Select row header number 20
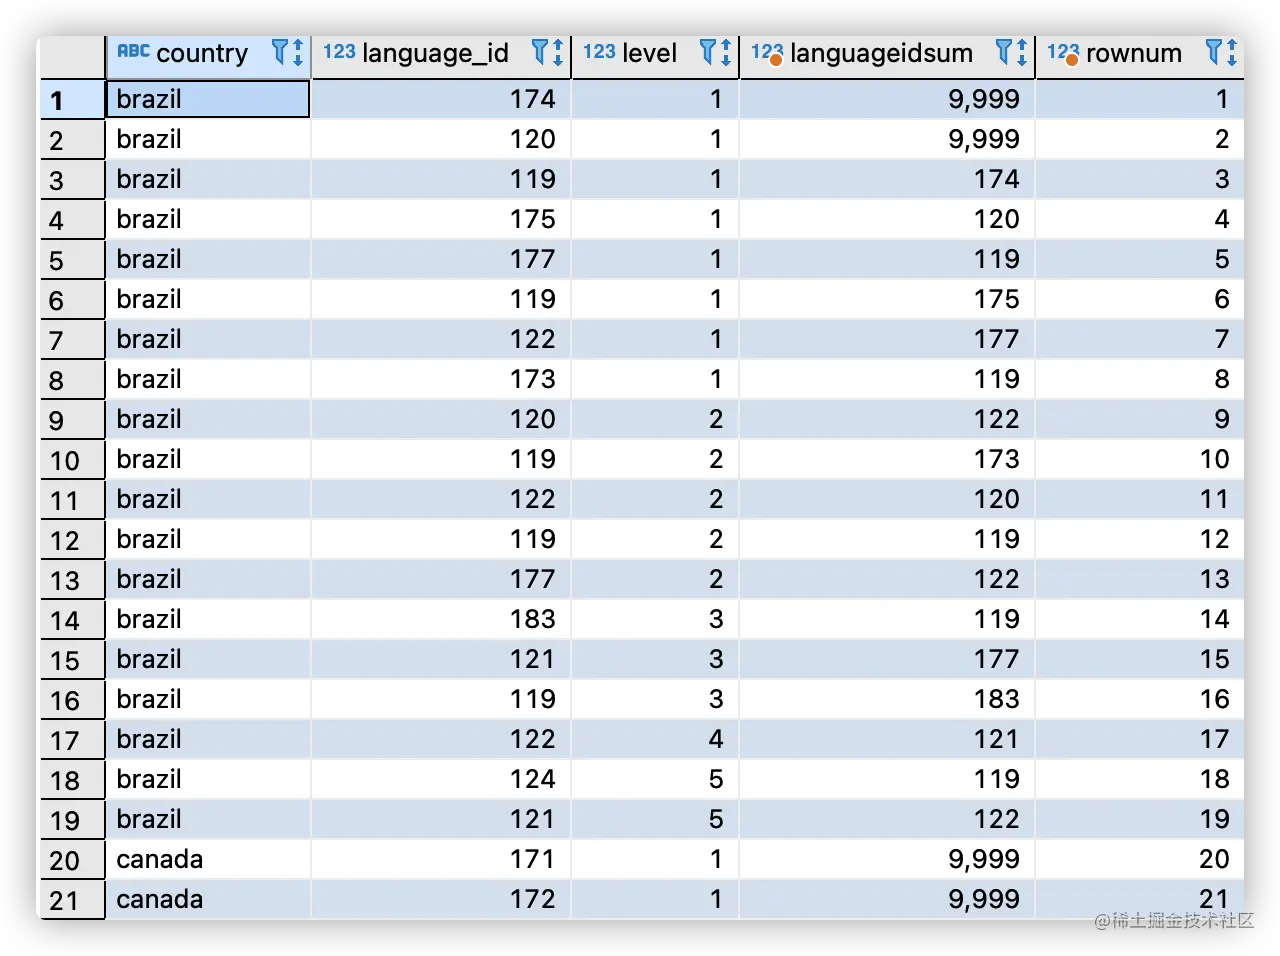Image resolution: width=1280 pixels, height=956 pixels. 72,860
